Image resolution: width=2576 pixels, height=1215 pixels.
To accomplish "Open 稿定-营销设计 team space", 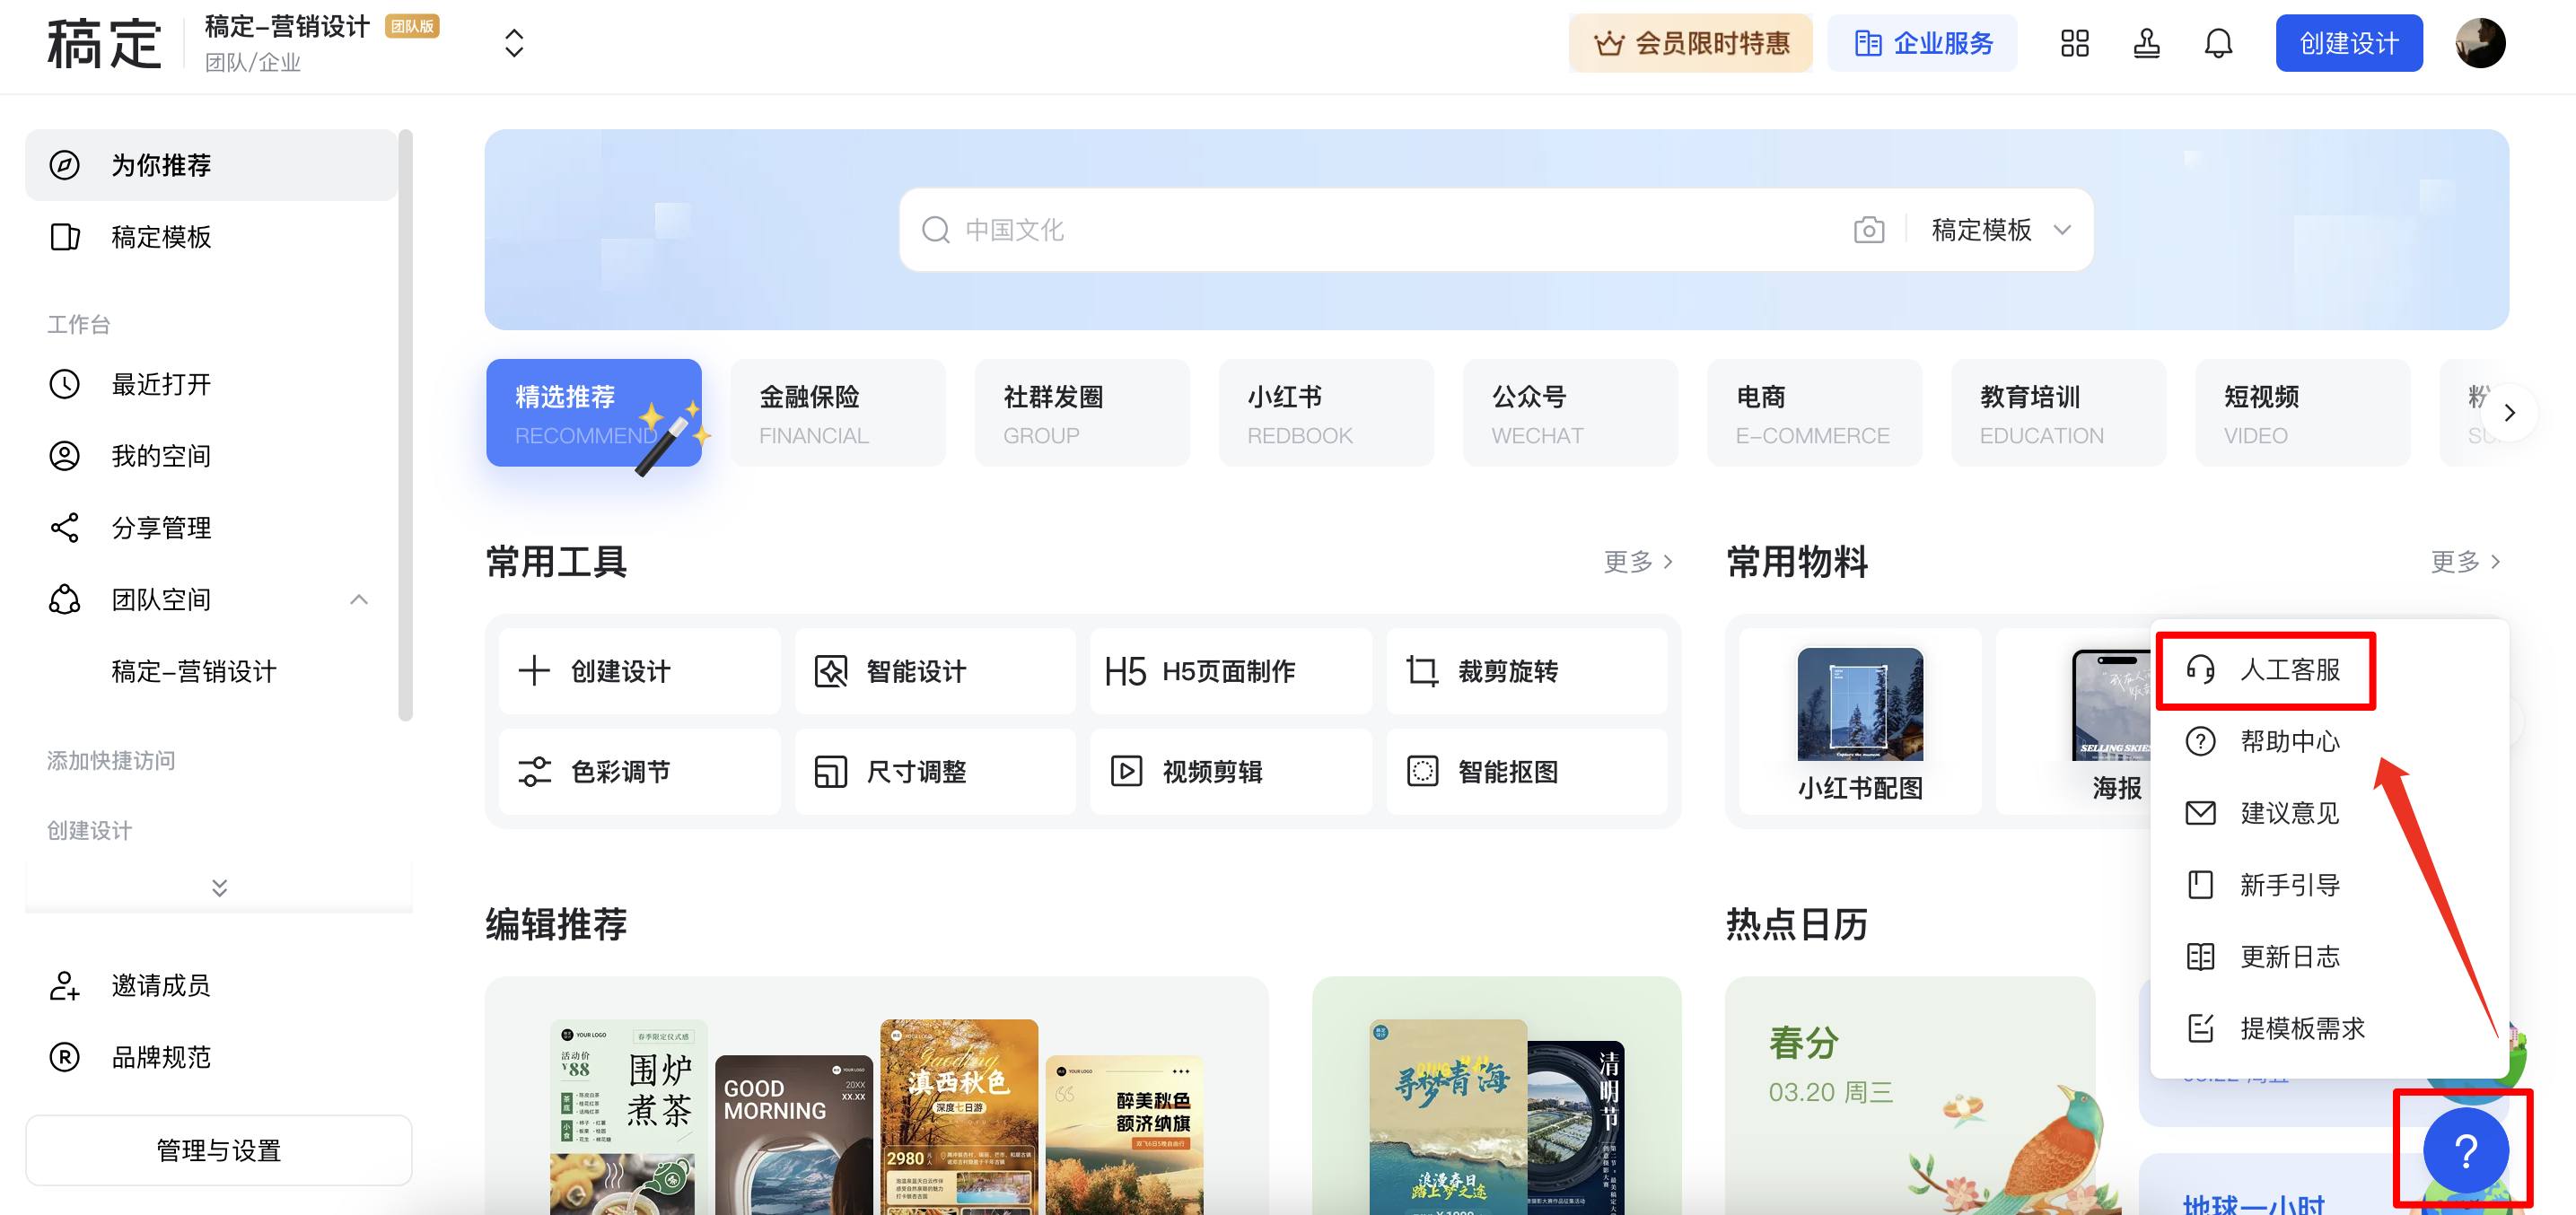I will tap(193, 671).
